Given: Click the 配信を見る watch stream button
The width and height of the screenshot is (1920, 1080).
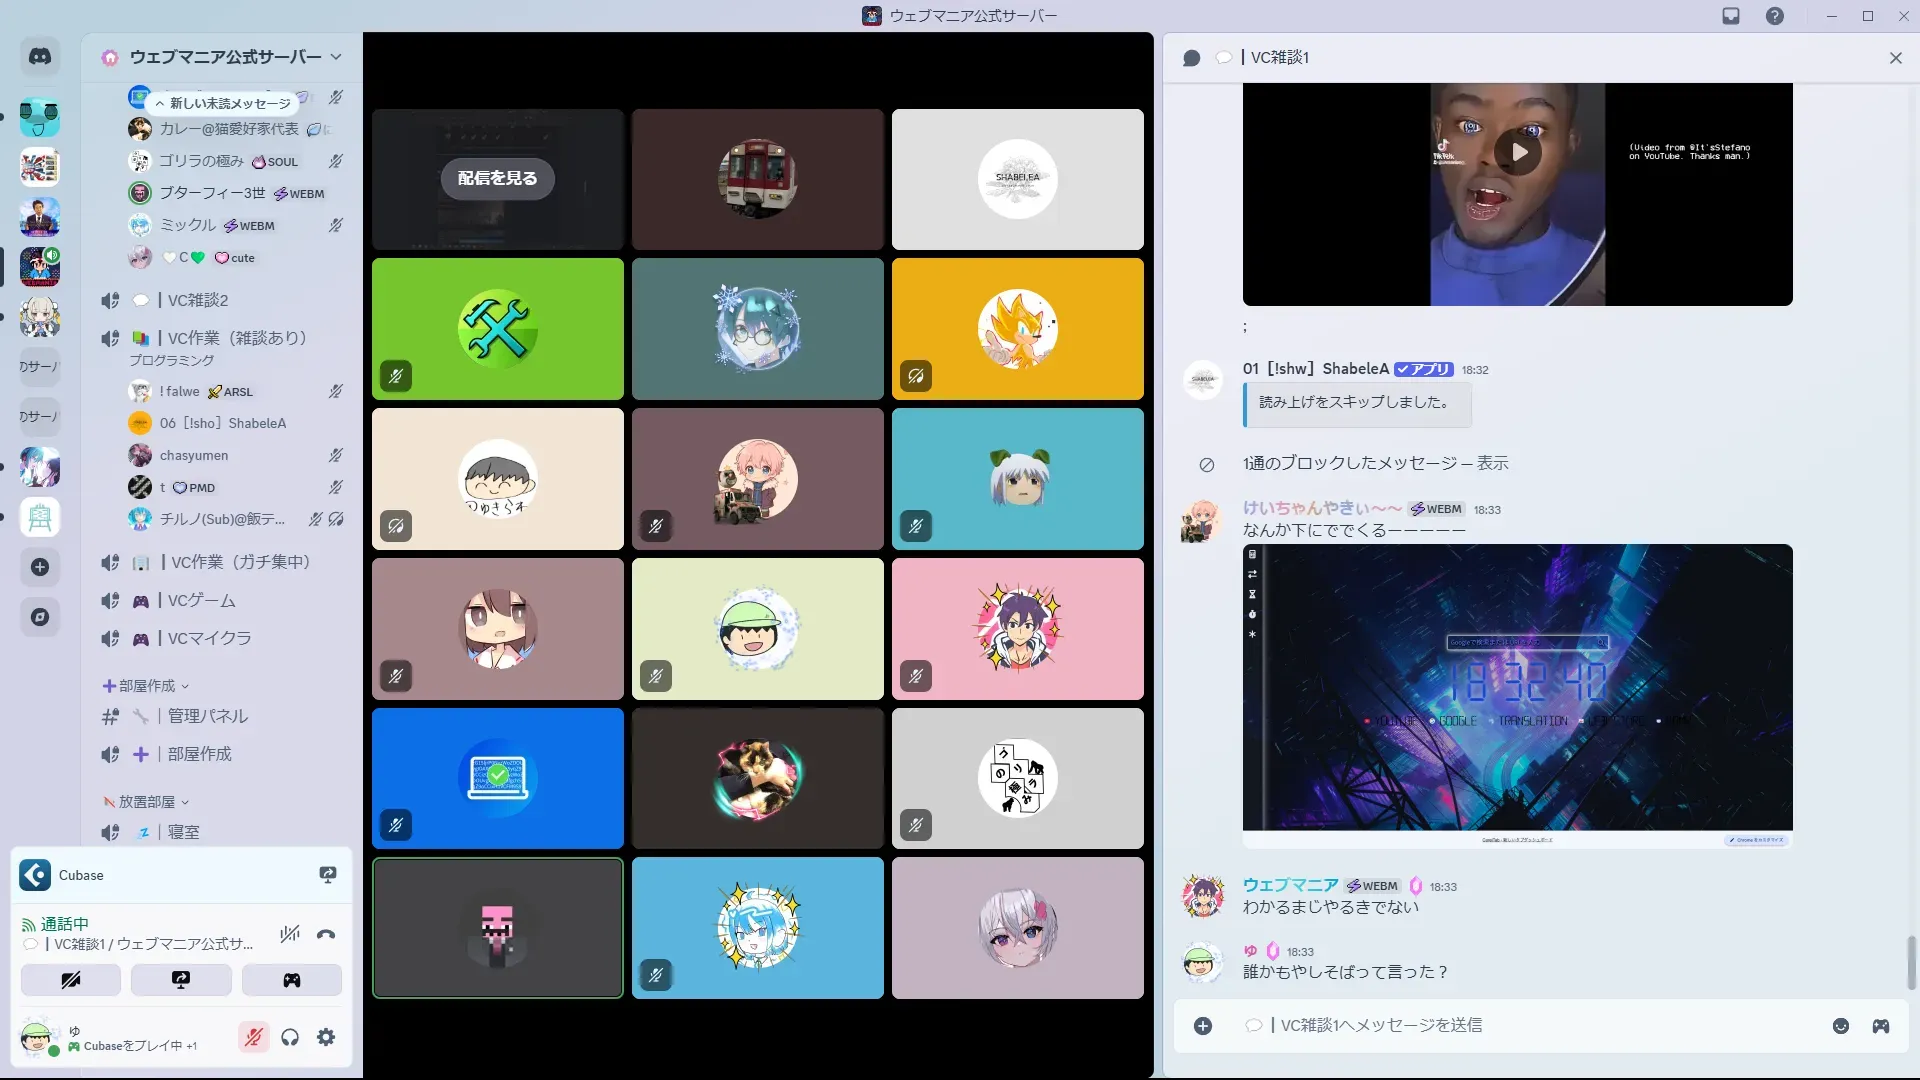Looking at the screenshot, I should (x=497, y=179).
